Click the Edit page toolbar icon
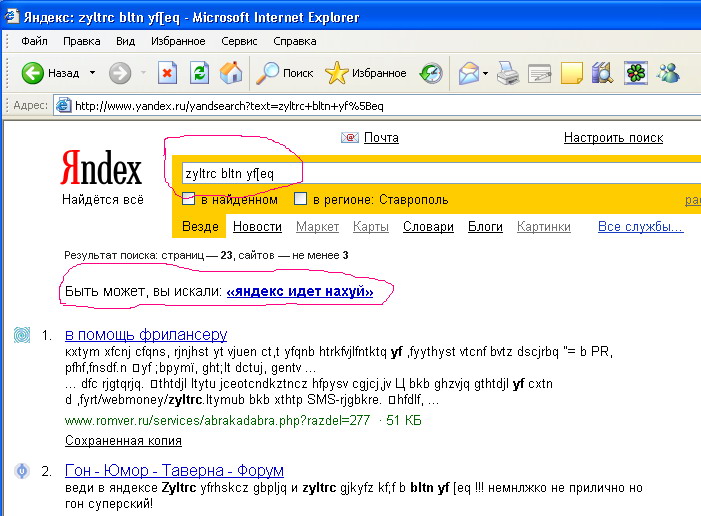 (540, 73)
